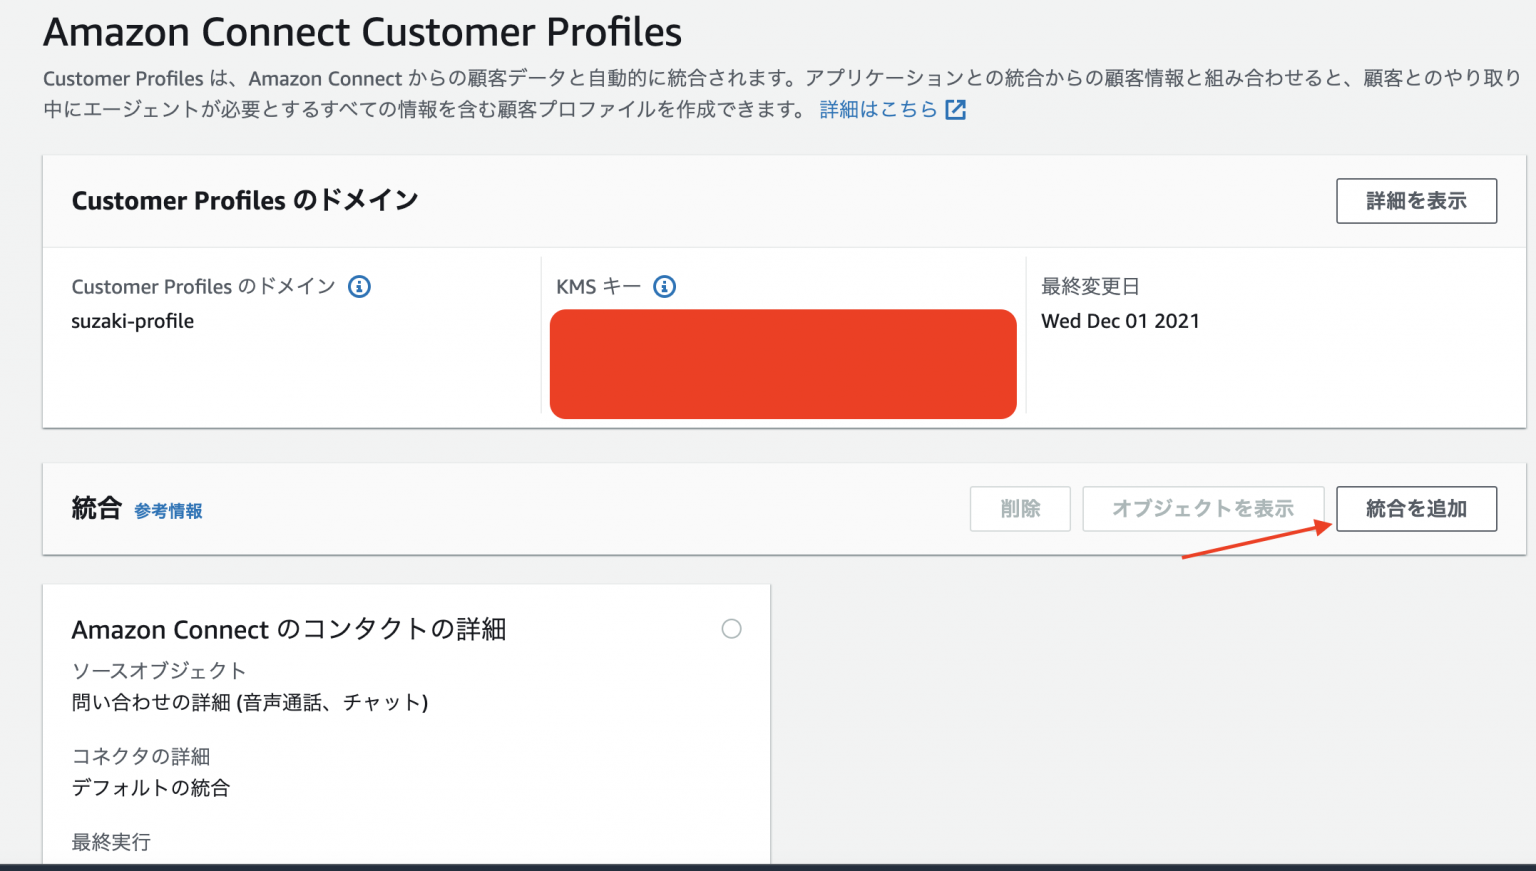This screenshot has height=871, width=1536.
Task: Open the KMS キー info tooltip
Action: (663, 286)
